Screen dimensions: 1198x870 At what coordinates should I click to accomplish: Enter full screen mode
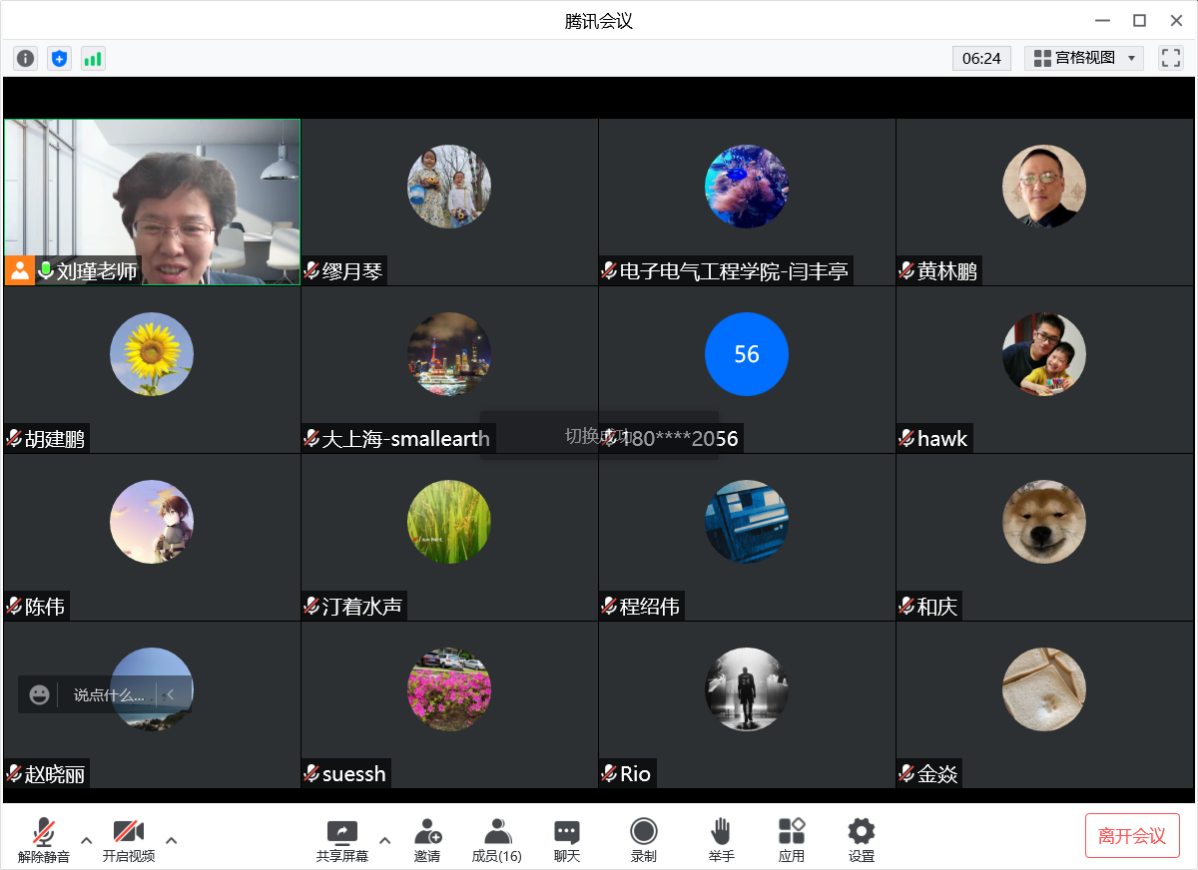pos(1170,58)
